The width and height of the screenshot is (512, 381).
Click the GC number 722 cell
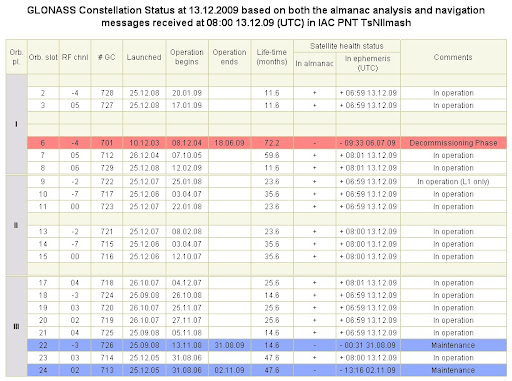(107, 182)
